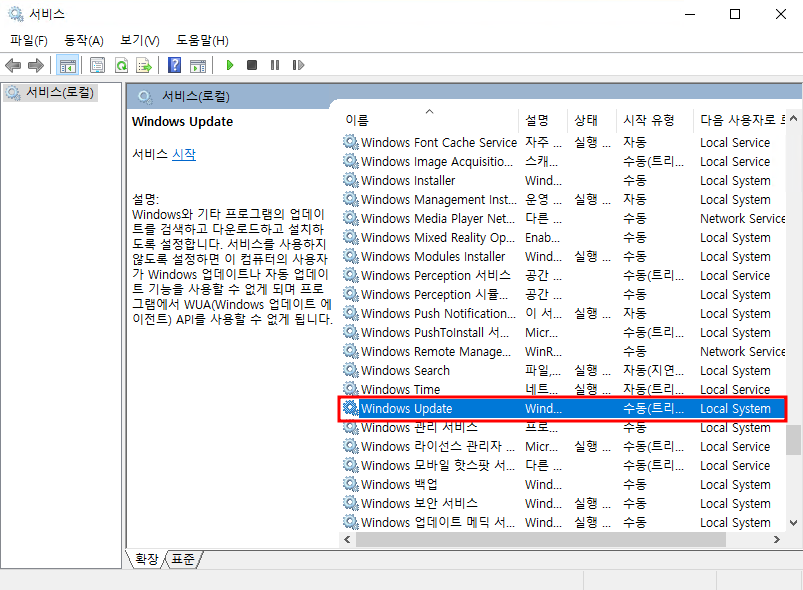Click the Show/Hide Console Tree toolbar icon

(x=68, y=65)
